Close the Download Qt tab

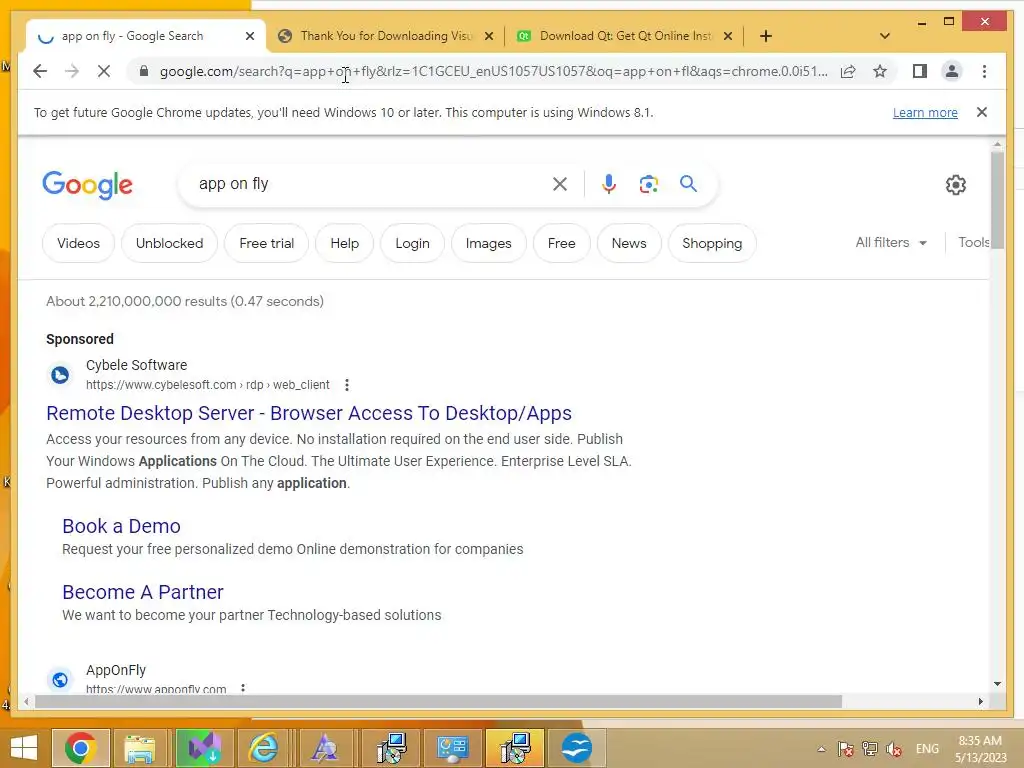[x=728, y=36]
